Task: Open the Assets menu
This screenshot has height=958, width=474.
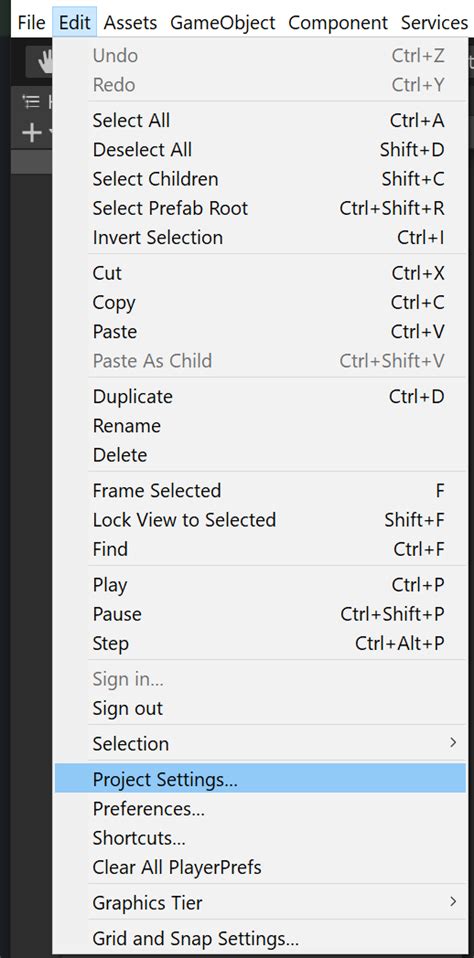Action: 130,23
